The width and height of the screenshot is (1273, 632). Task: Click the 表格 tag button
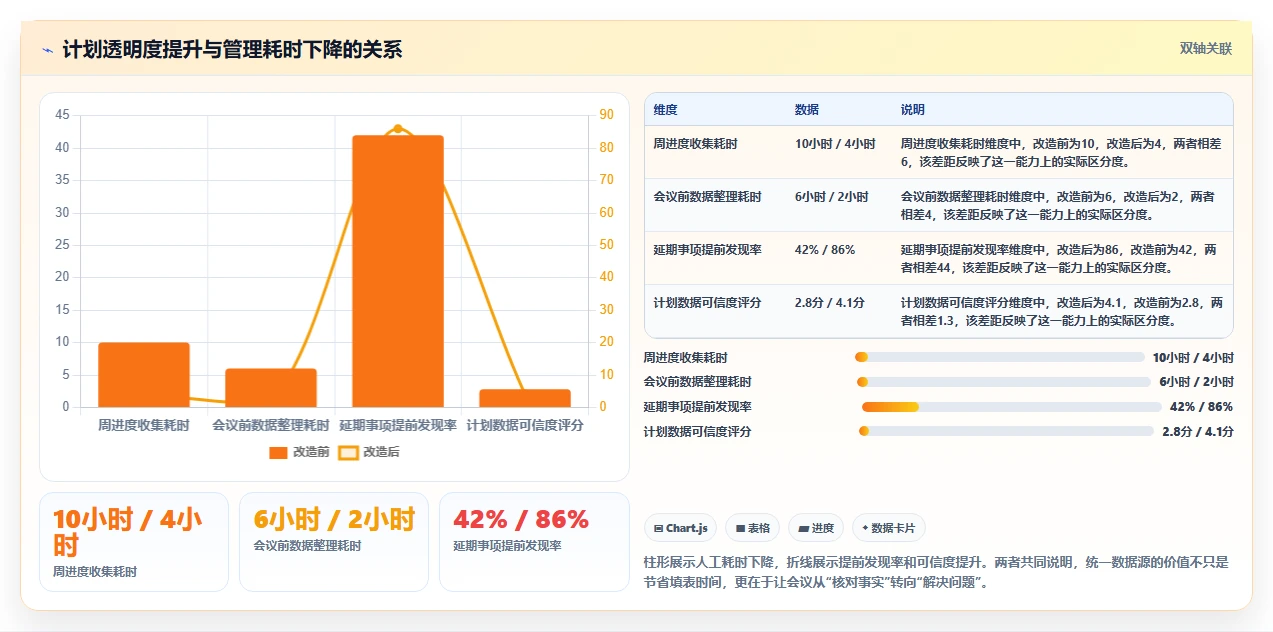pyautogui.click(x=752, y=528)
